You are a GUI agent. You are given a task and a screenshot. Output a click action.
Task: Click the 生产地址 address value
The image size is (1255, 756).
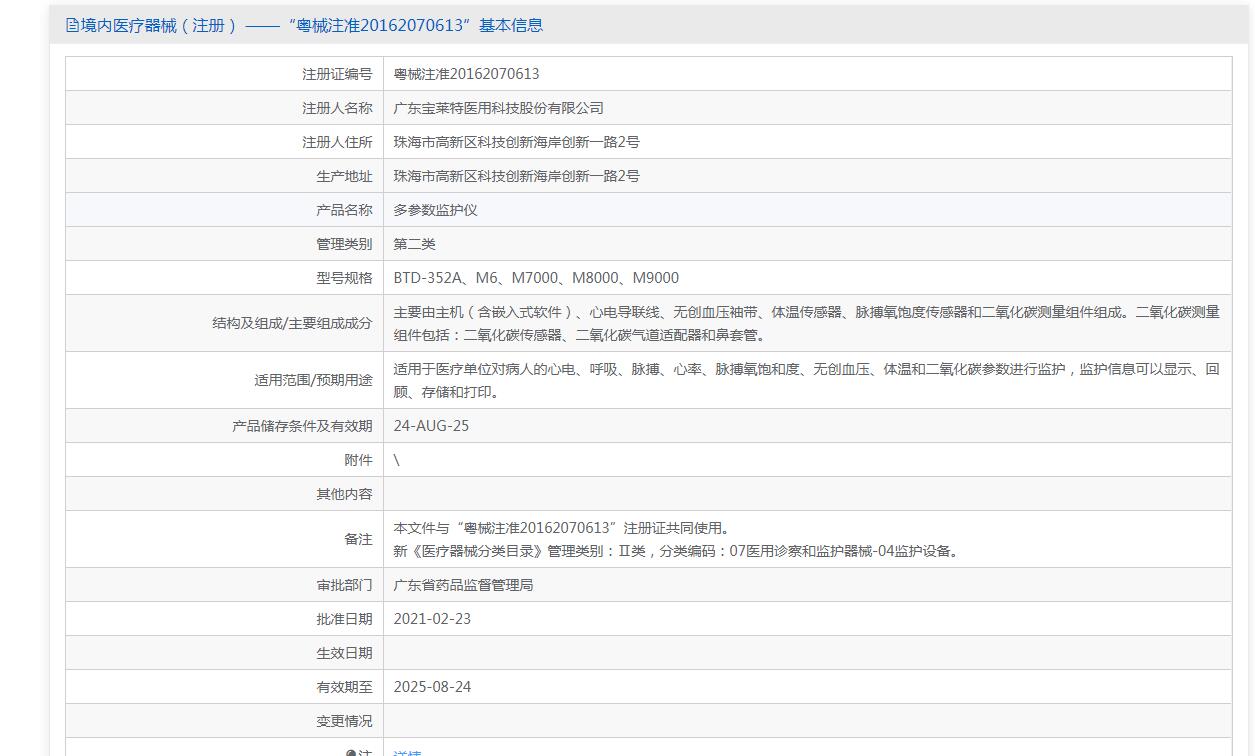(516, 176)
